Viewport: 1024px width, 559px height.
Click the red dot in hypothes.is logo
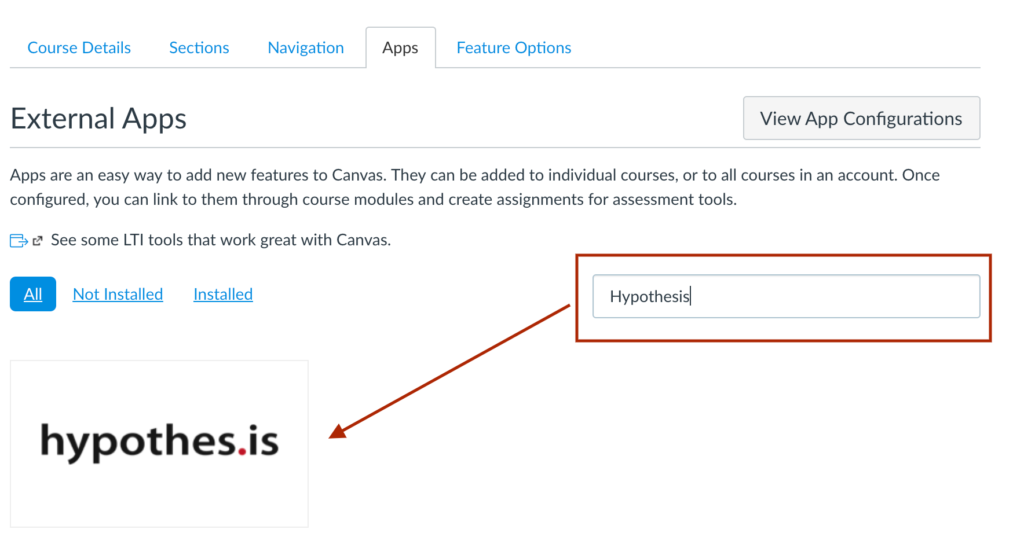point(242,451)
